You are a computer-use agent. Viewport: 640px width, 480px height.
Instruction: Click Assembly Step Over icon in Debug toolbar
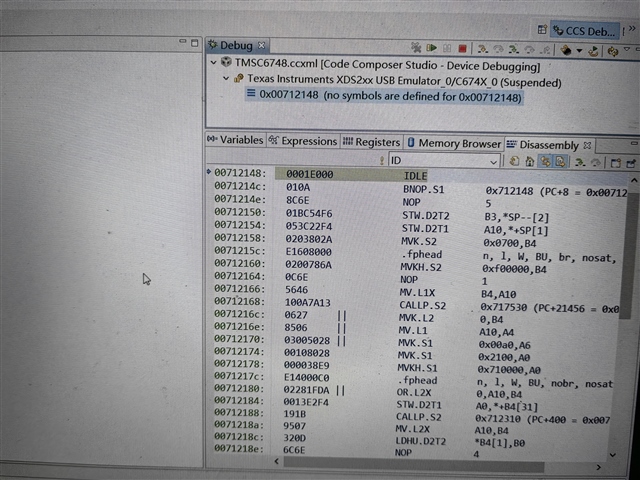[529, 49]
